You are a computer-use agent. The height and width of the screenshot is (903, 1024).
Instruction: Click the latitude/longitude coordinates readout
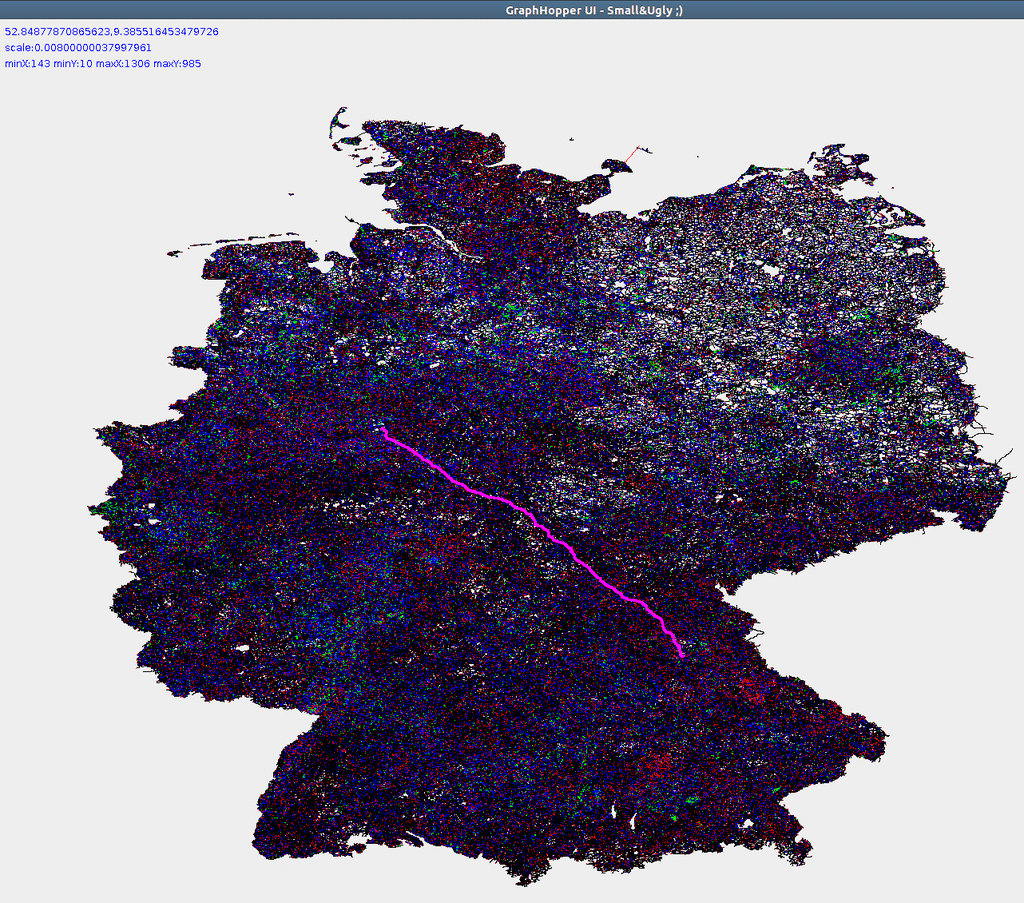(112, 32)
